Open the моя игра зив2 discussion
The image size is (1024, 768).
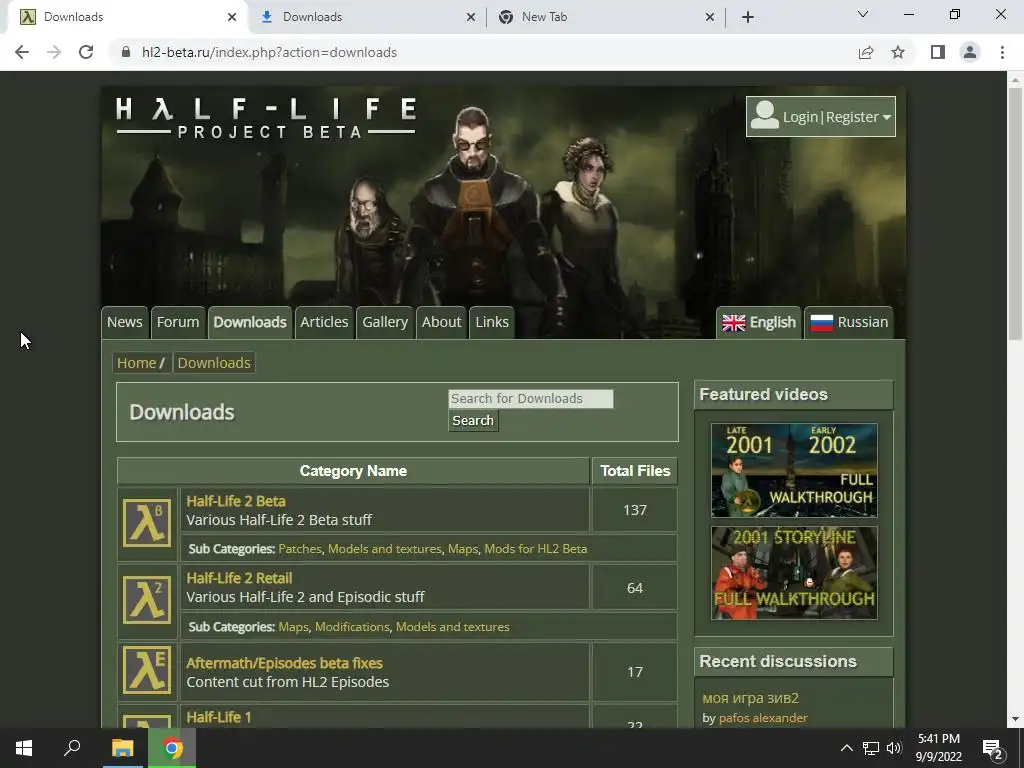coord(750,698)
